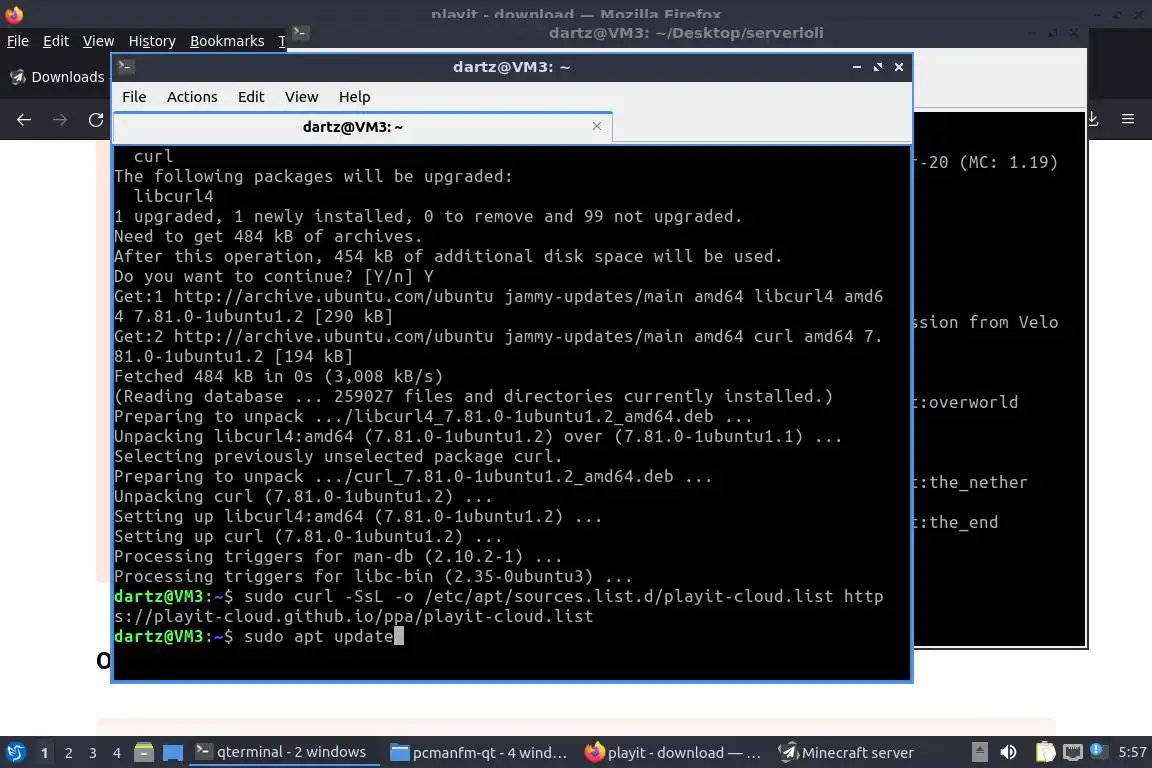Click 'Do you want to continue? [Y/n] Y'
Image resolution: width=1152 pixels, height=768 pixels.
click(x=273, y=276)
